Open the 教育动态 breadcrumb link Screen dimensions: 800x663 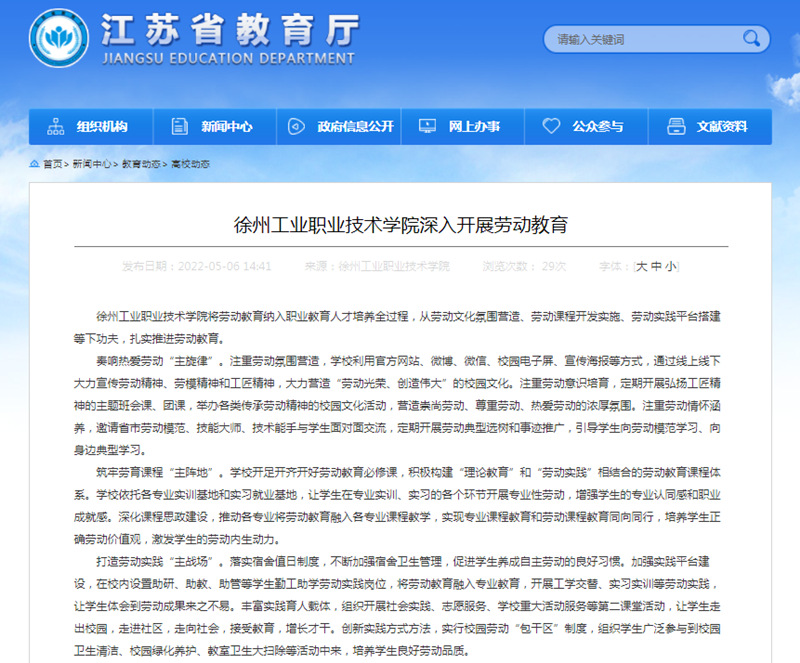click(140, 164)
